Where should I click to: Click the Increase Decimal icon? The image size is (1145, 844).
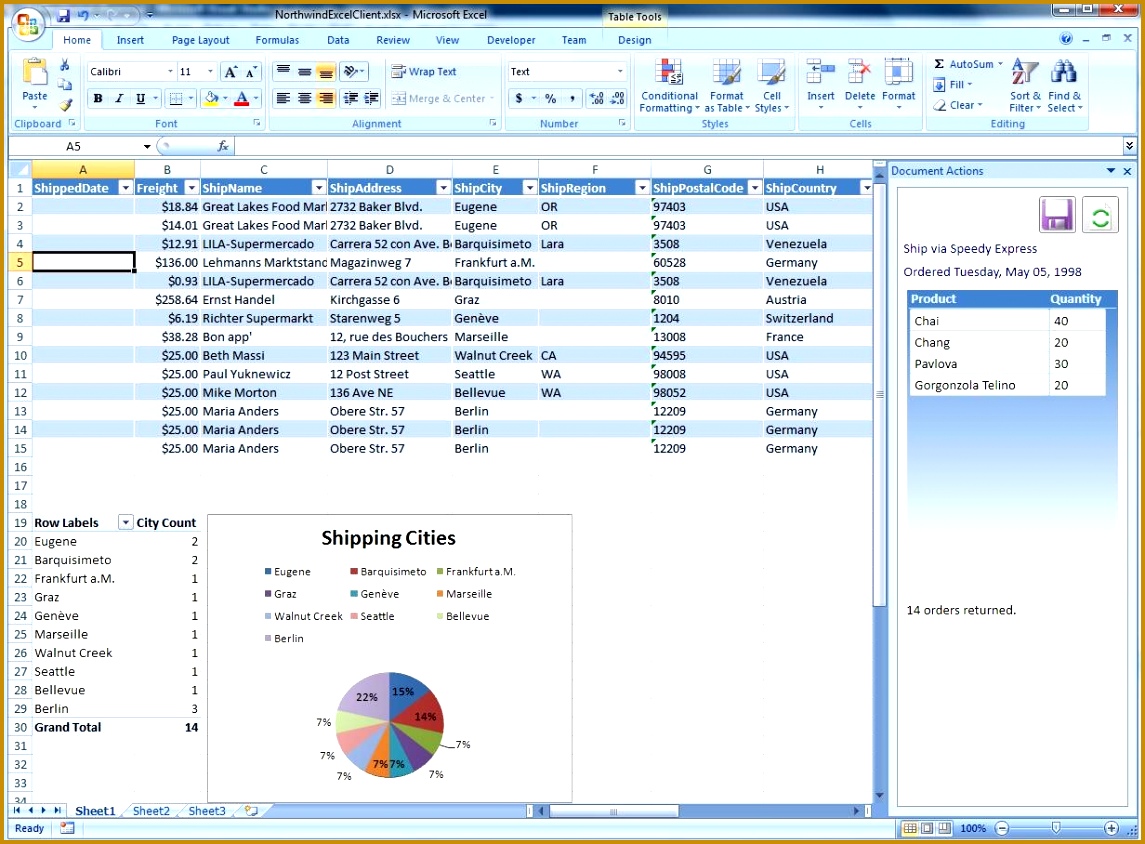[596, 99]
